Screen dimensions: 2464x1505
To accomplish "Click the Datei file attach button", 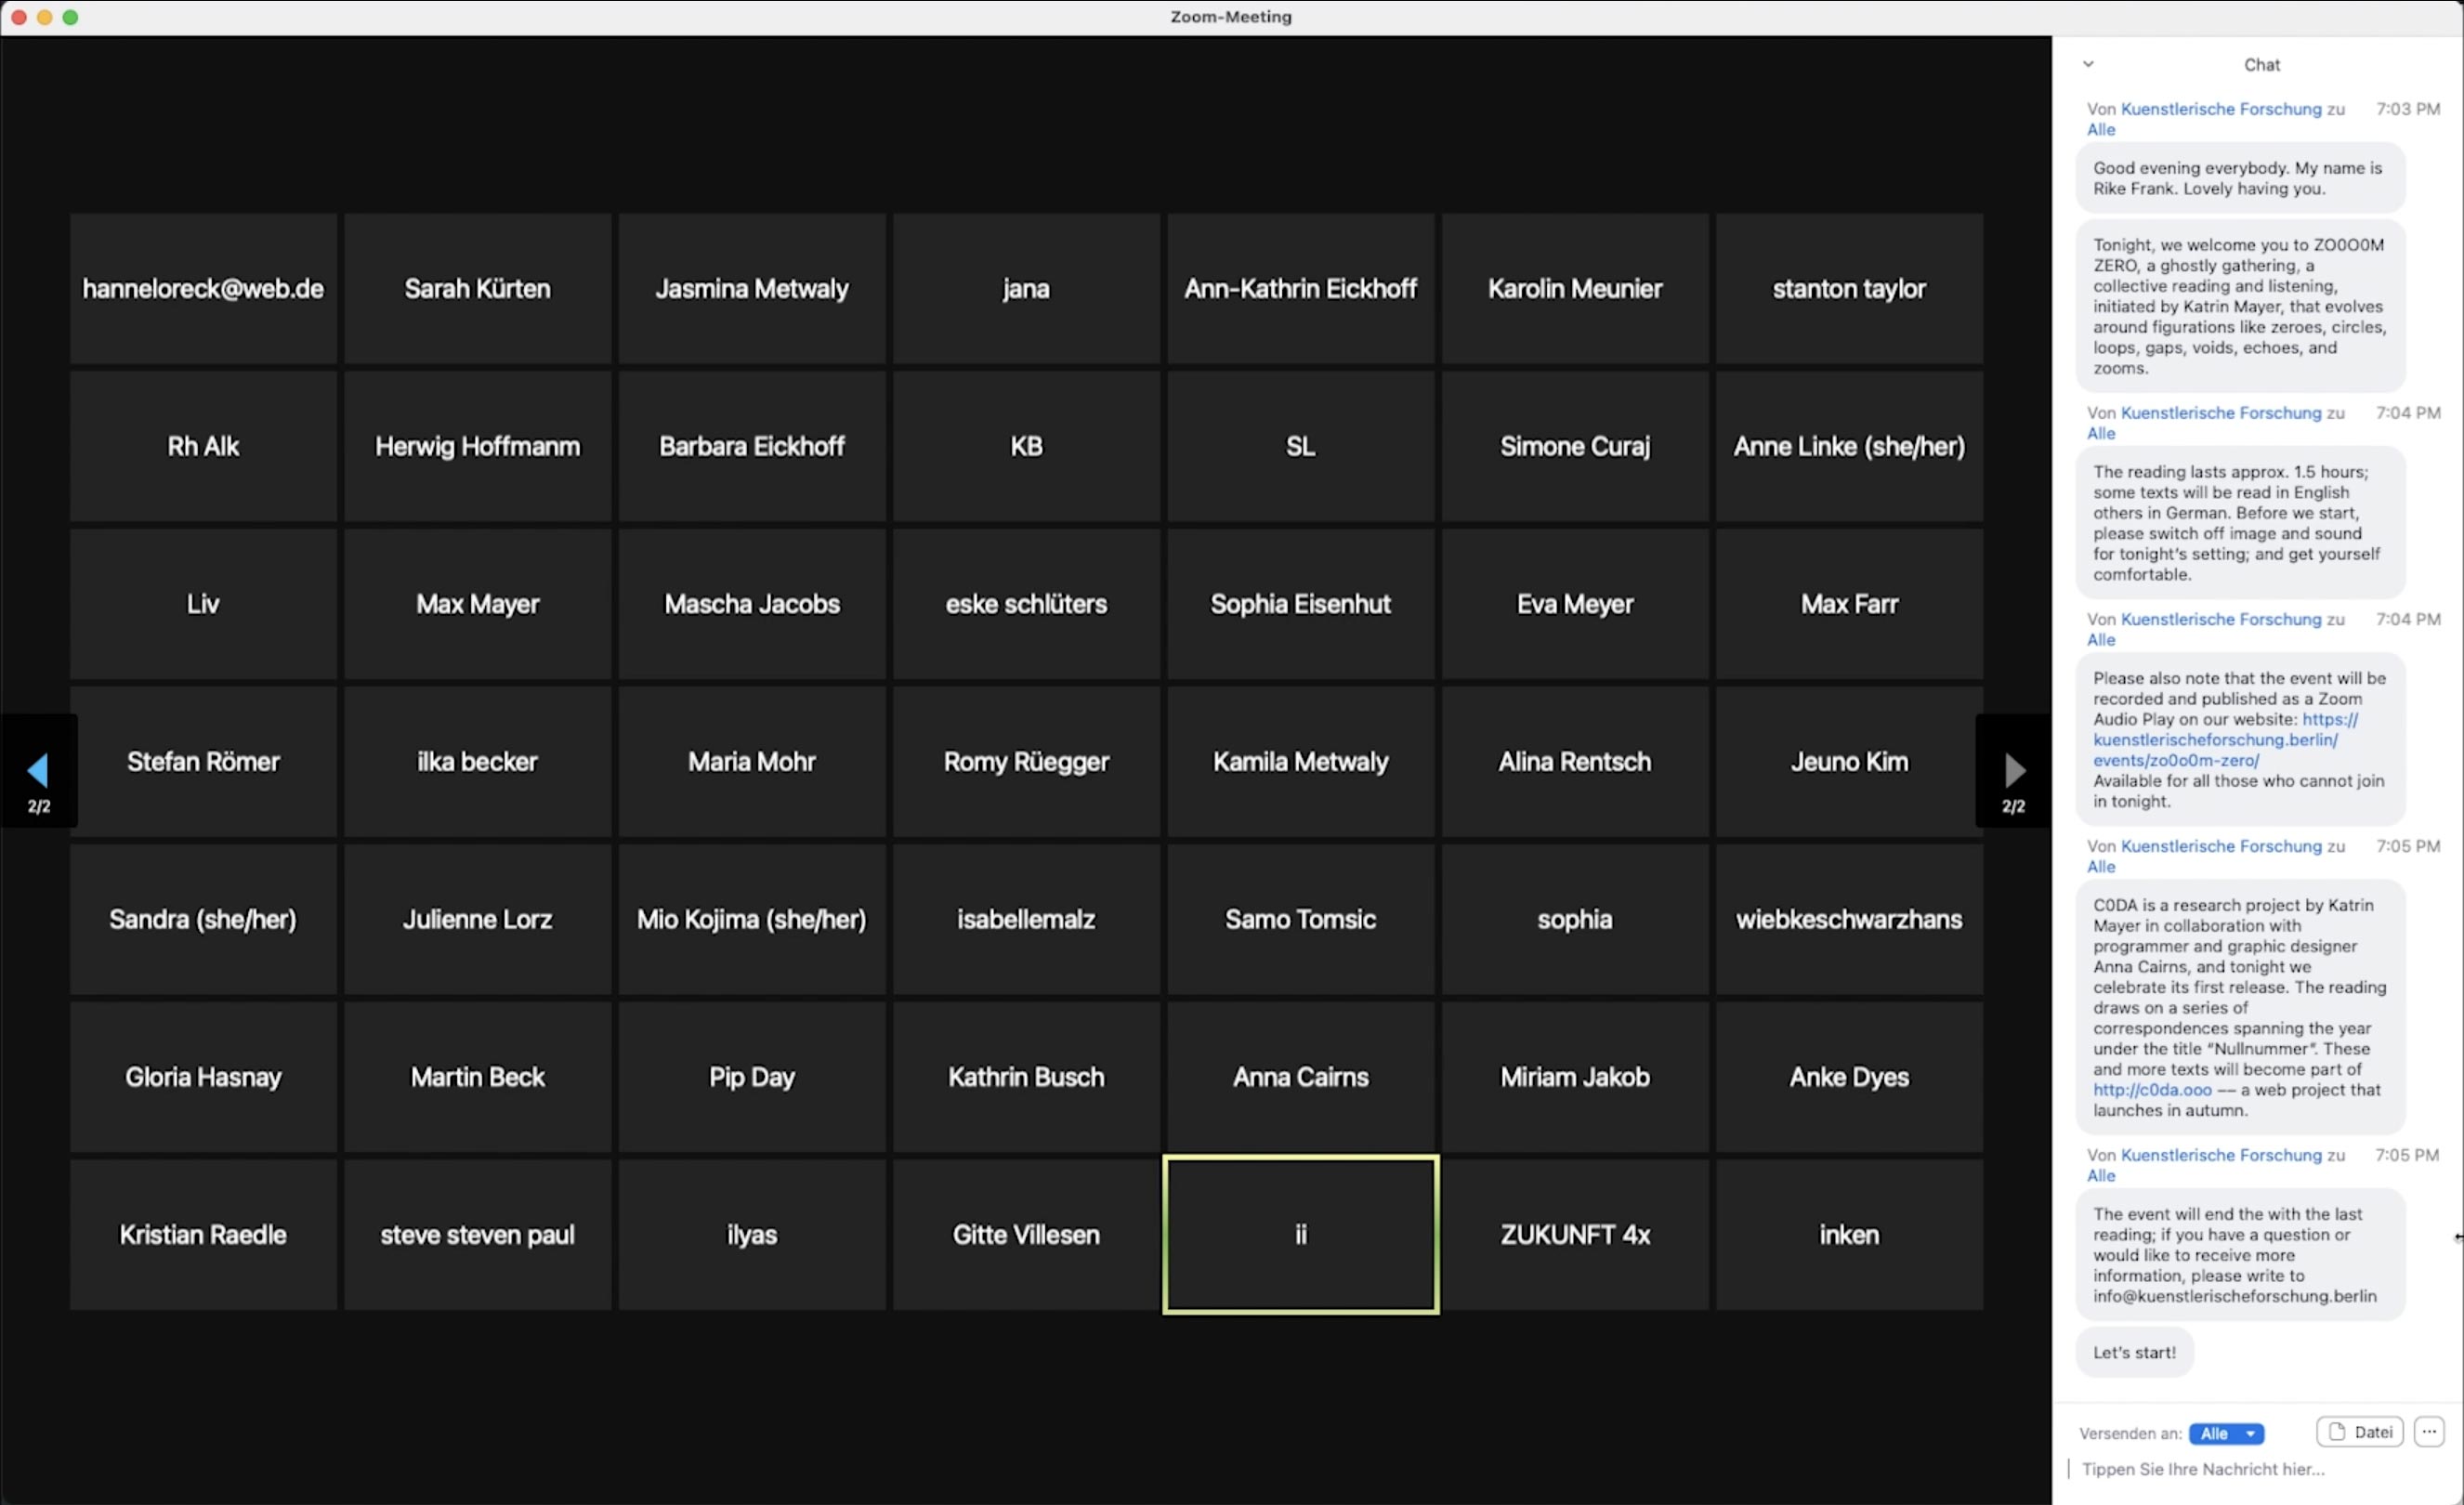I will point(2359,1432).
